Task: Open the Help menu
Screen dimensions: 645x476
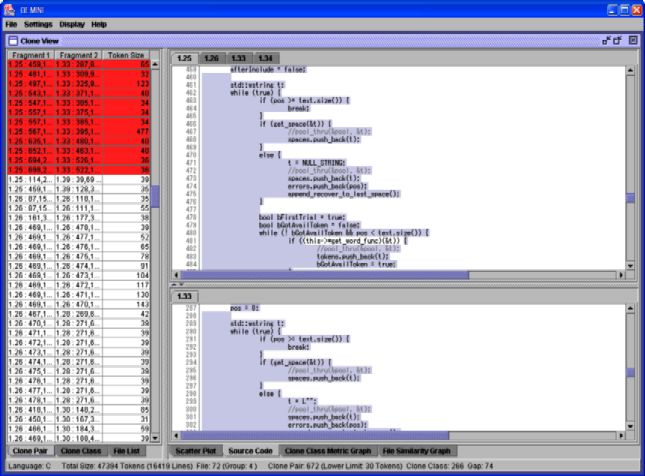Action: point(98,23)
